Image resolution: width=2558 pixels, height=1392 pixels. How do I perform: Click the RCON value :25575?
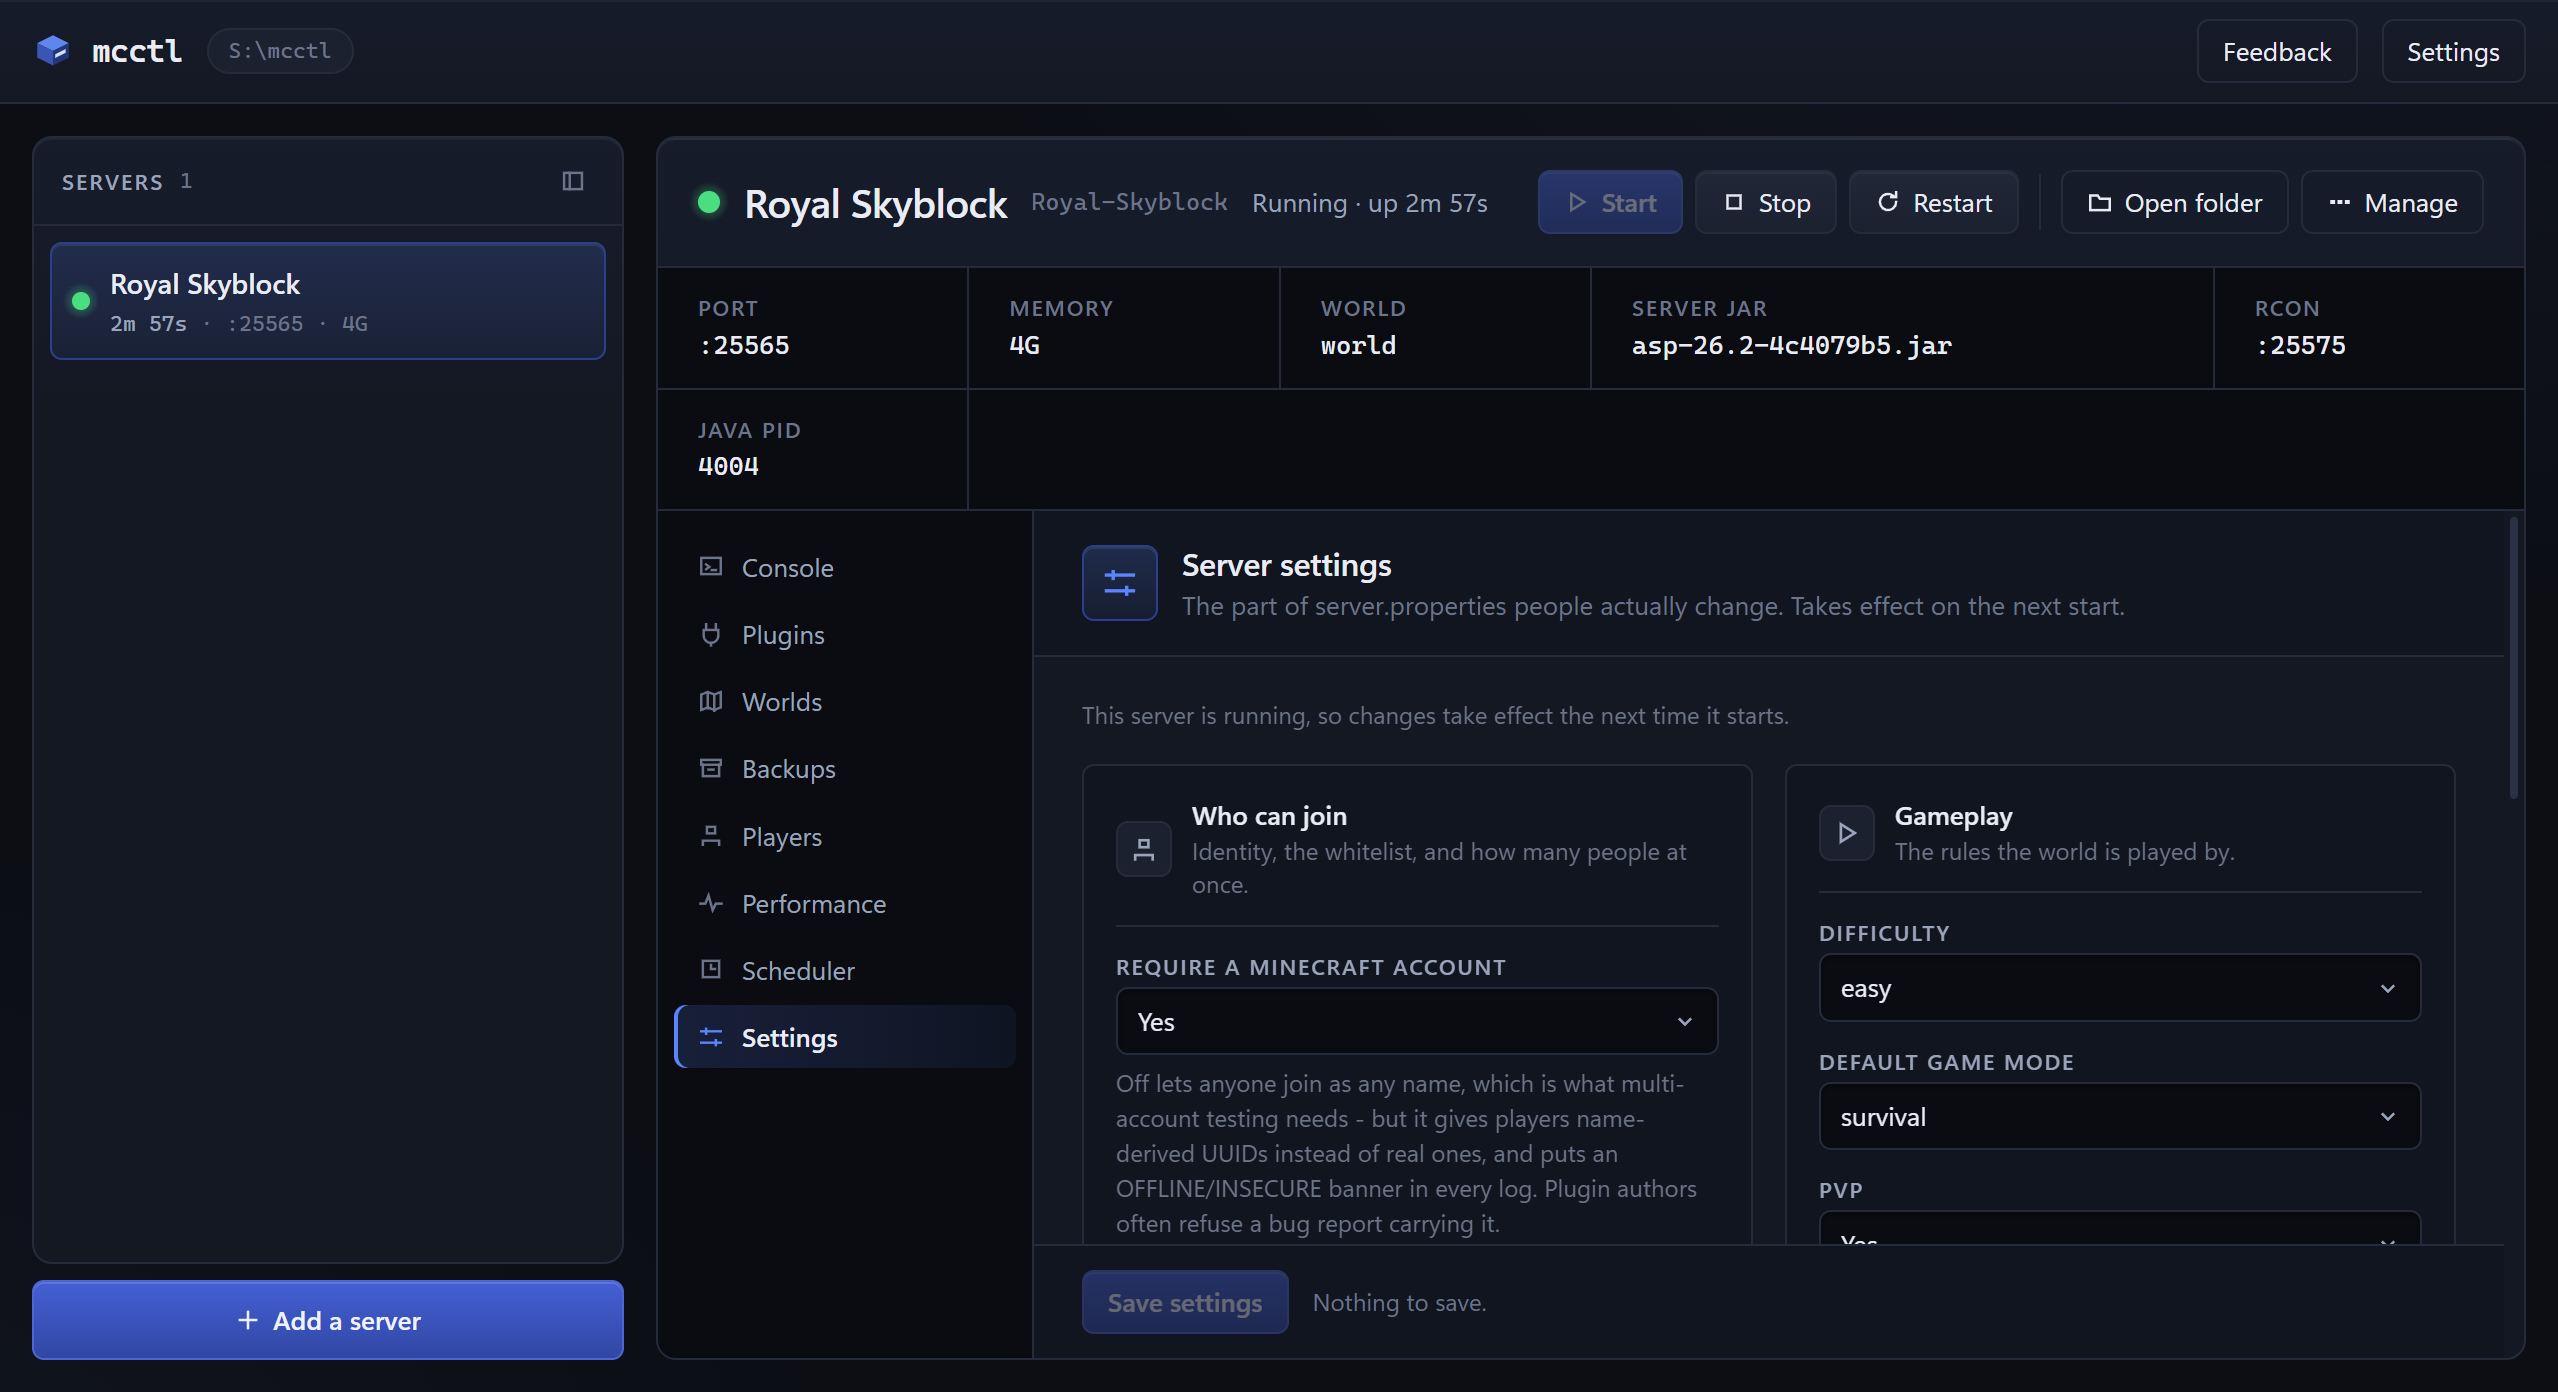click(2300, 345)
